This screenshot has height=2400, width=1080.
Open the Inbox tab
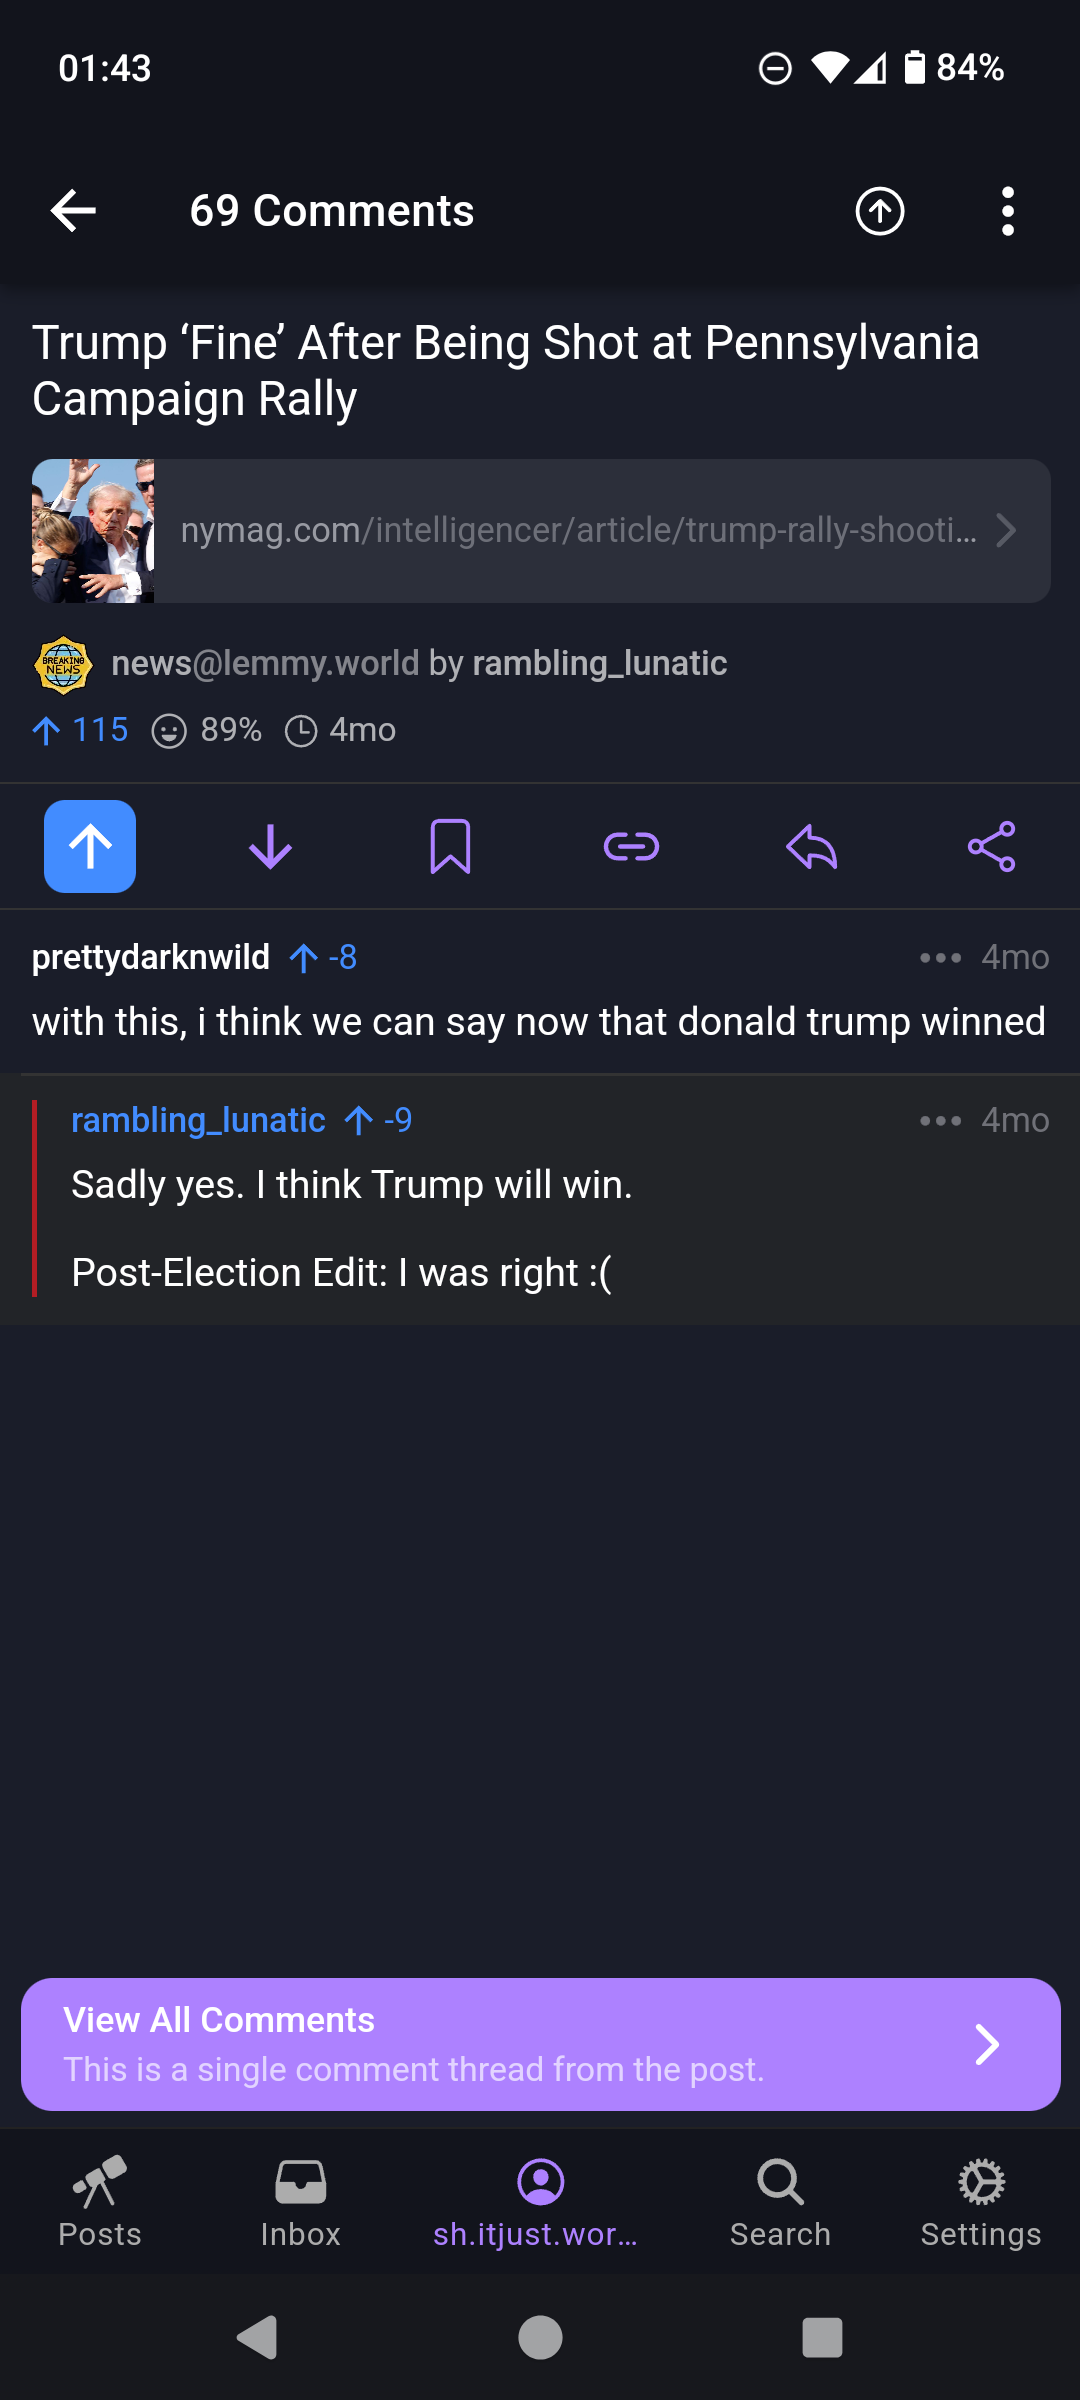pyautogui.click(x=300, y=2202)
